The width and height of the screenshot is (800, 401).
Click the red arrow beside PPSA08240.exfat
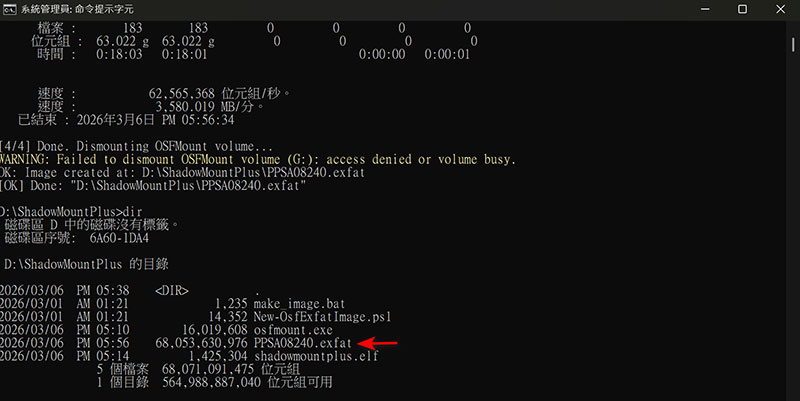(378, 343)
